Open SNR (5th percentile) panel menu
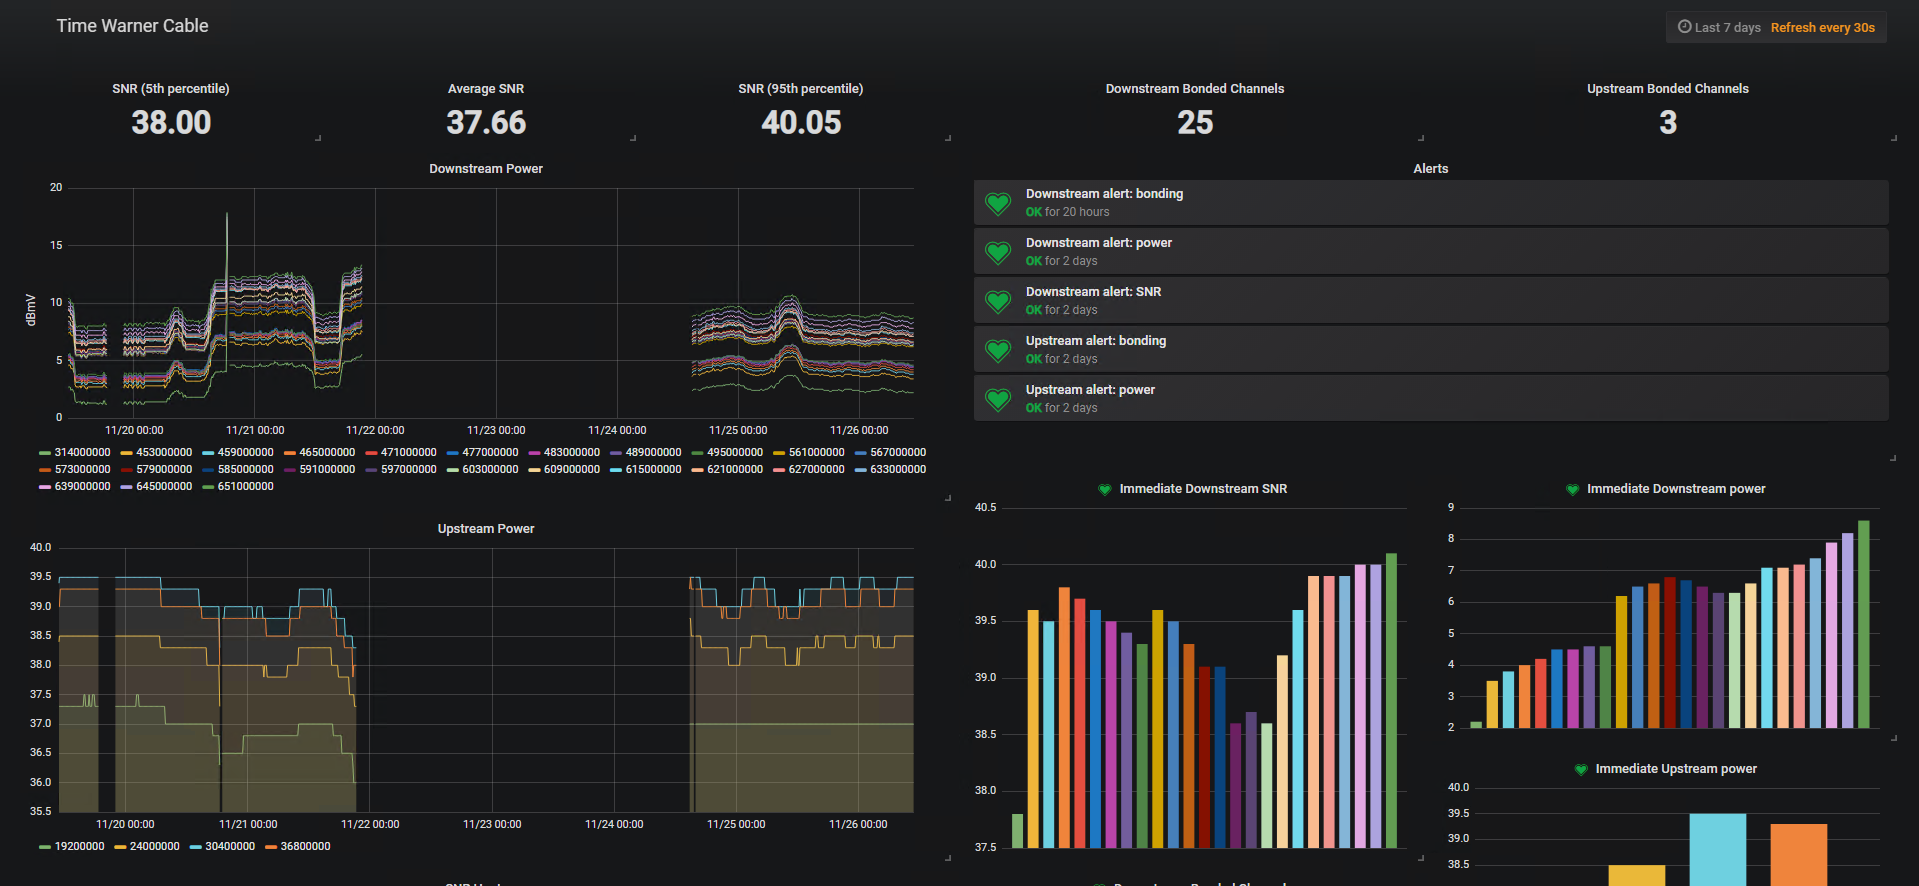 coord(171,89)
